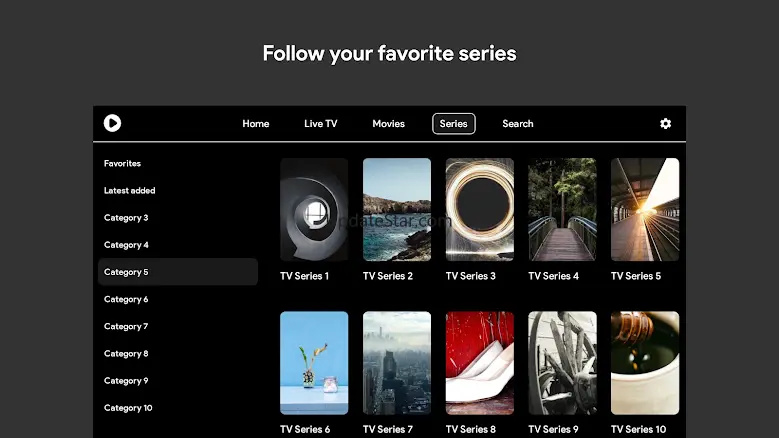Open the TV Series 3 light ring poster
This screenshot has height=438, width=779.
pyautogui.click(x=479, y=210)
